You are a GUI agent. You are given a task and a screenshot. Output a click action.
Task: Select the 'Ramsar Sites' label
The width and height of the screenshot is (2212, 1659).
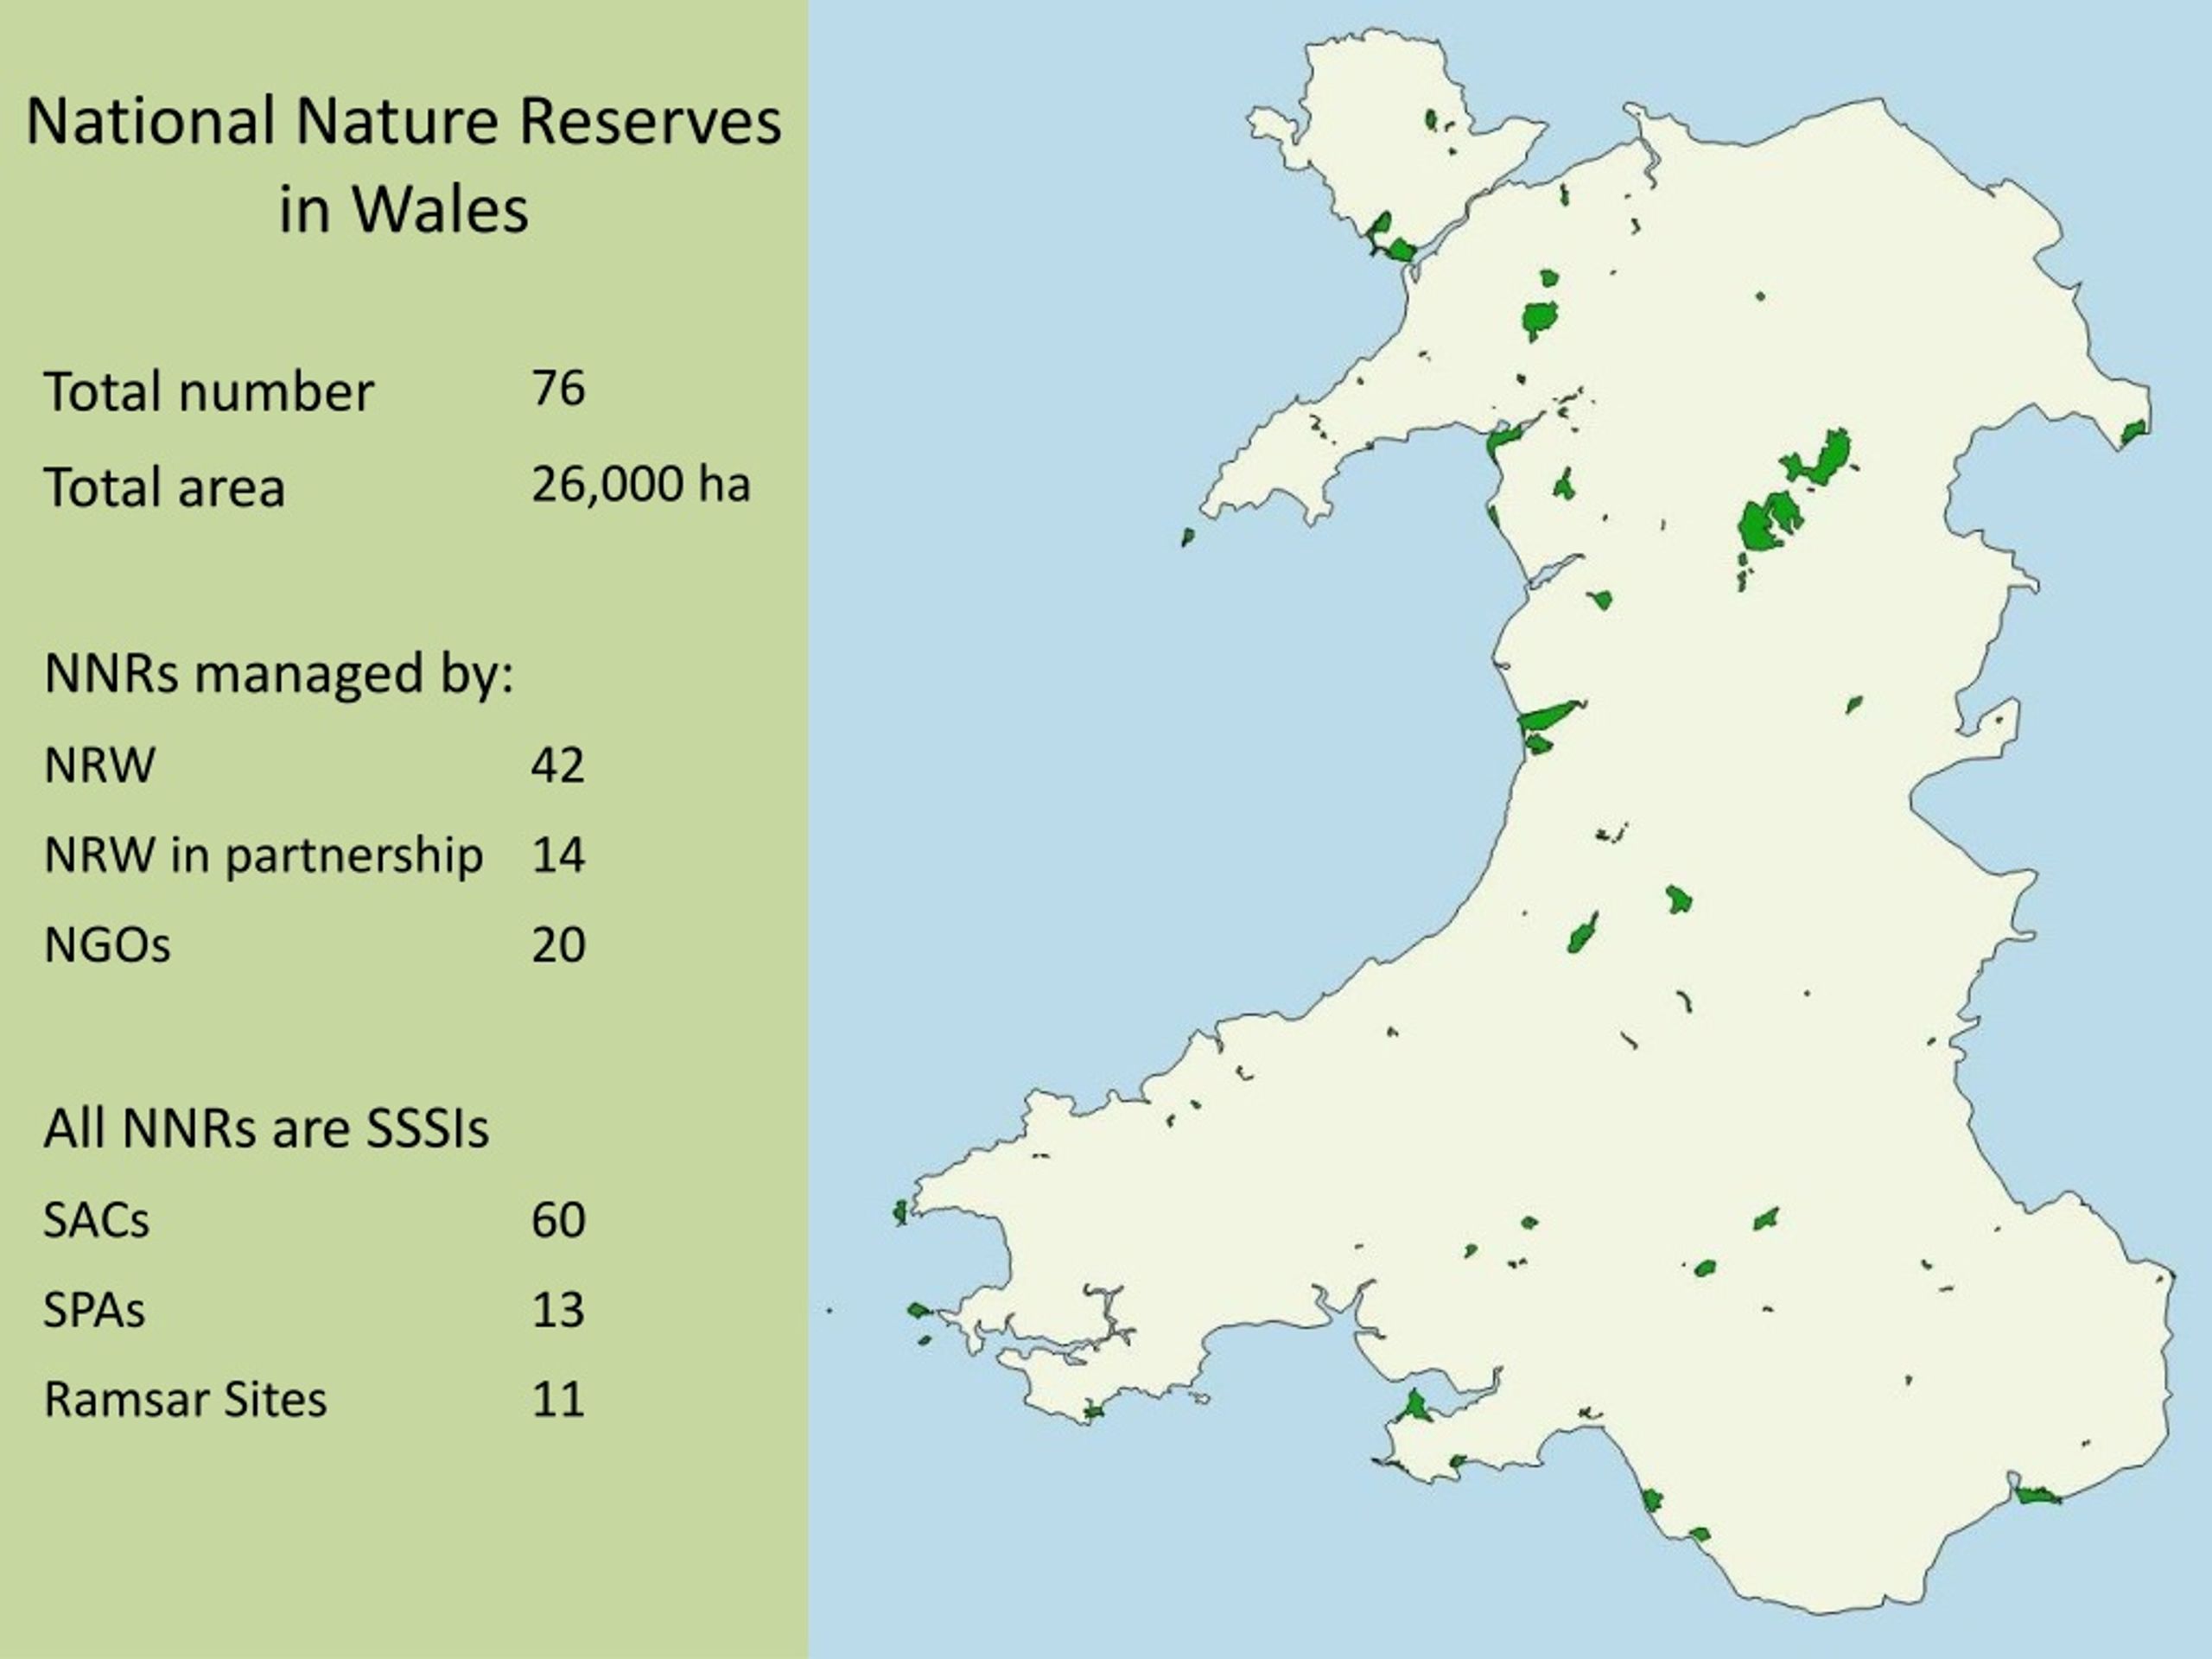(x=185, y=1400)
